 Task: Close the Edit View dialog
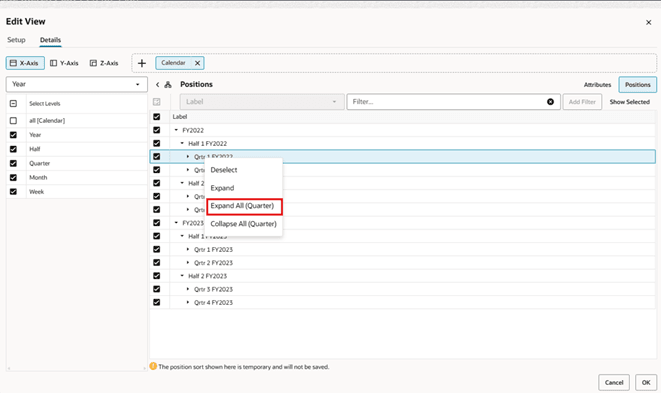coord(648,22)
